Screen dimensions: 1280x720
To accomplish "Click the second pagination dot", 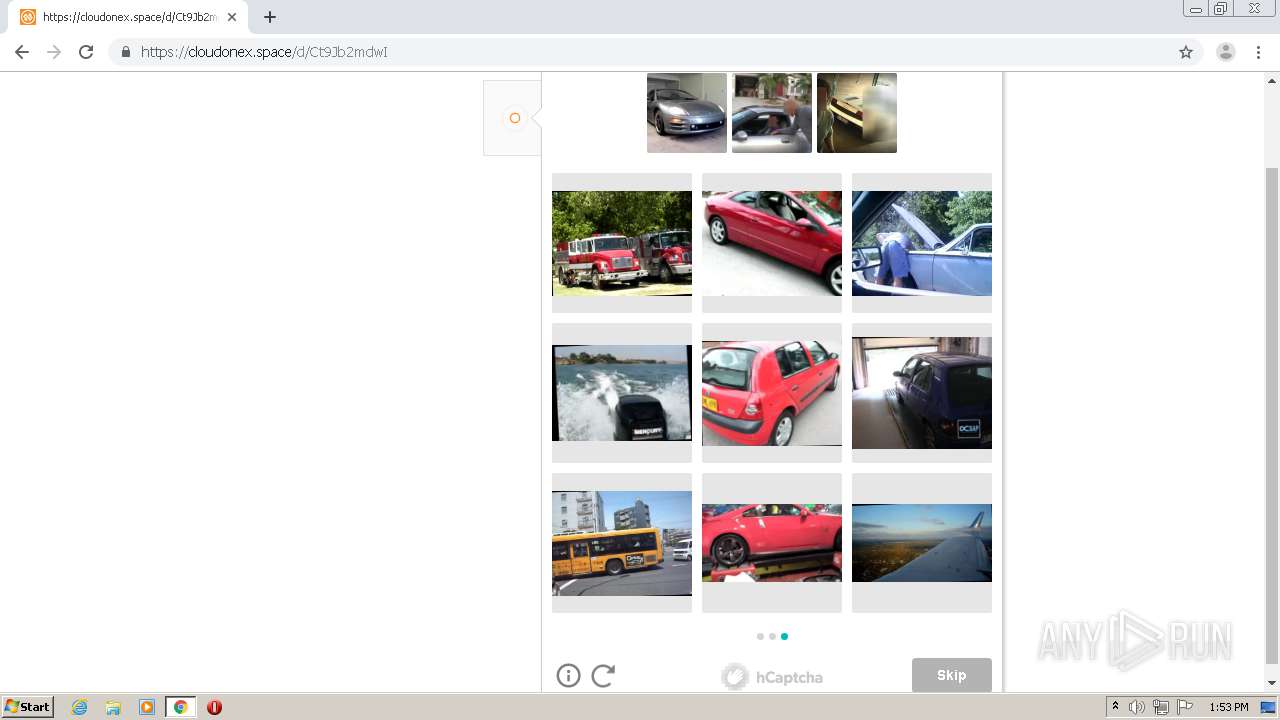I will click(772, 636).
